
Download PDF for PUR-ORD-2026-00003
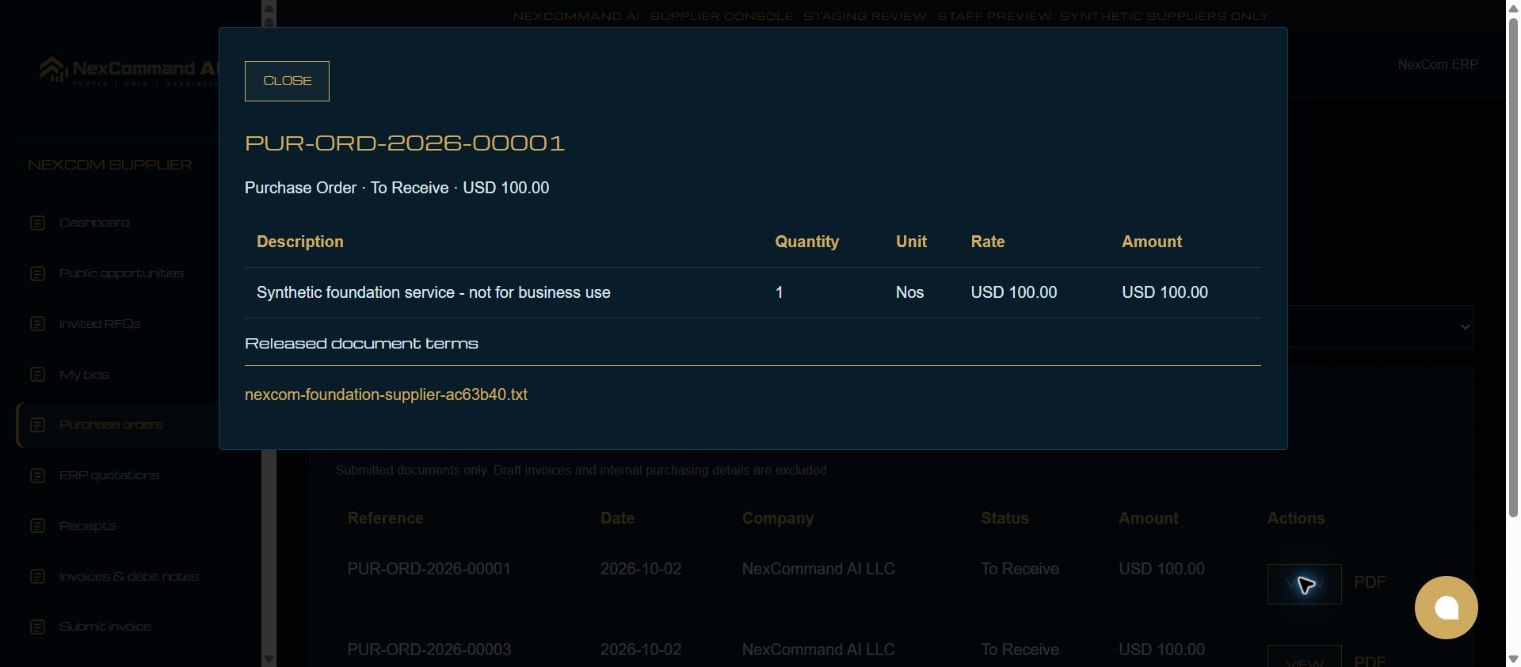pos(1369,661)
